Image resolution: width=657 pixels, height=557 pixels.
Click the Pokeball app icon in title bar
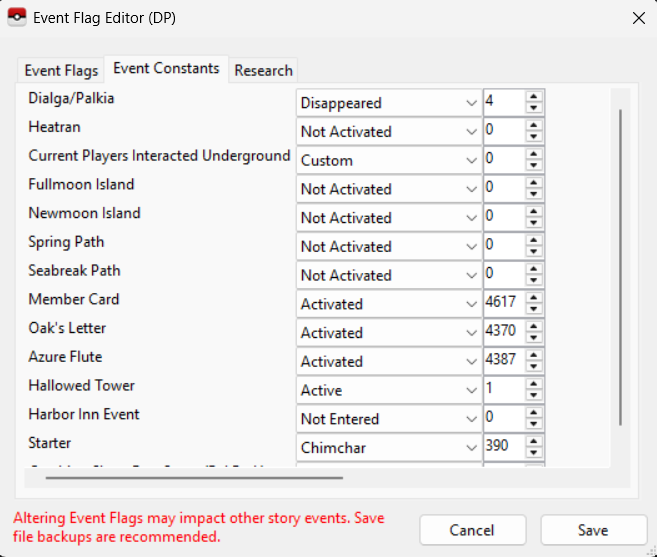pyautogui.click(x=17, y=18)
